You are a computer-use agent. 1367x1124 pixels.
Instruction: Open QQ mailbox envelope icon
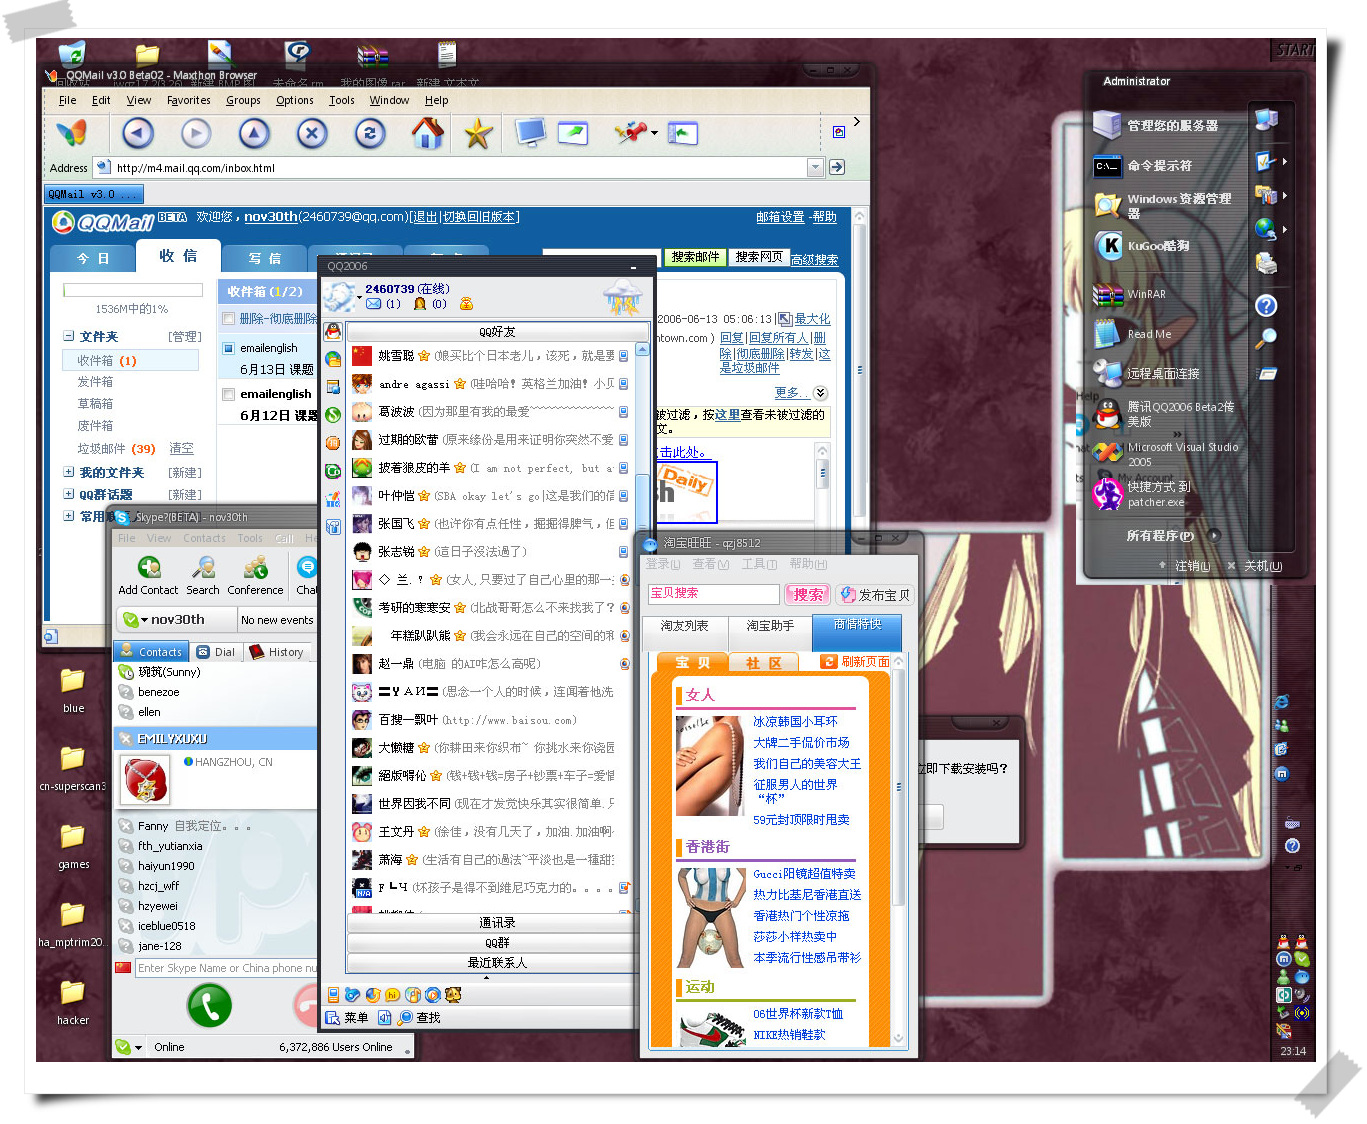pos(373,304)
